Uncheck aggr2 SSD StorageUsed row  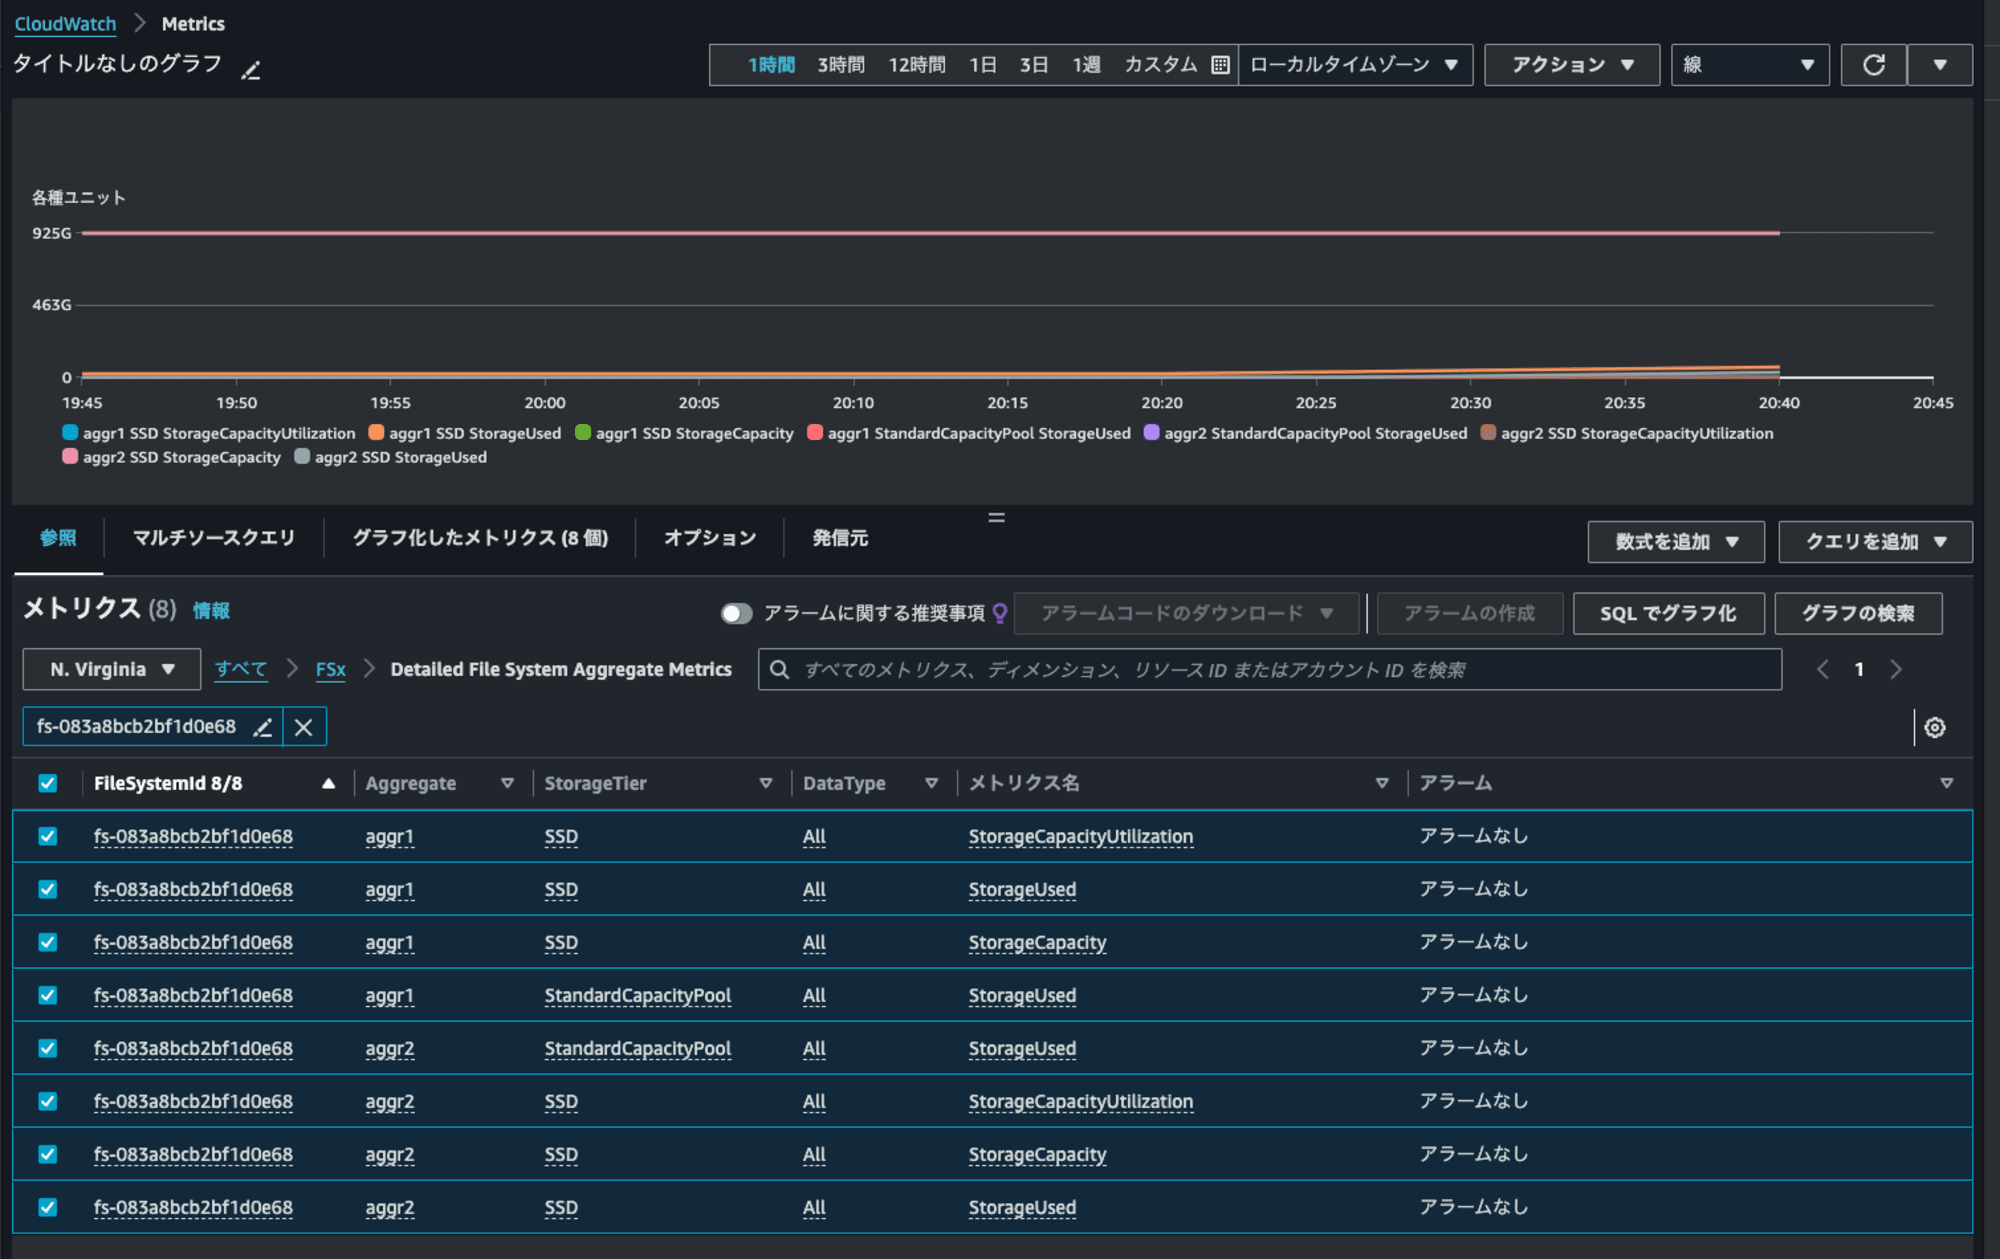pyautogui.click(x=47, y=1207)
